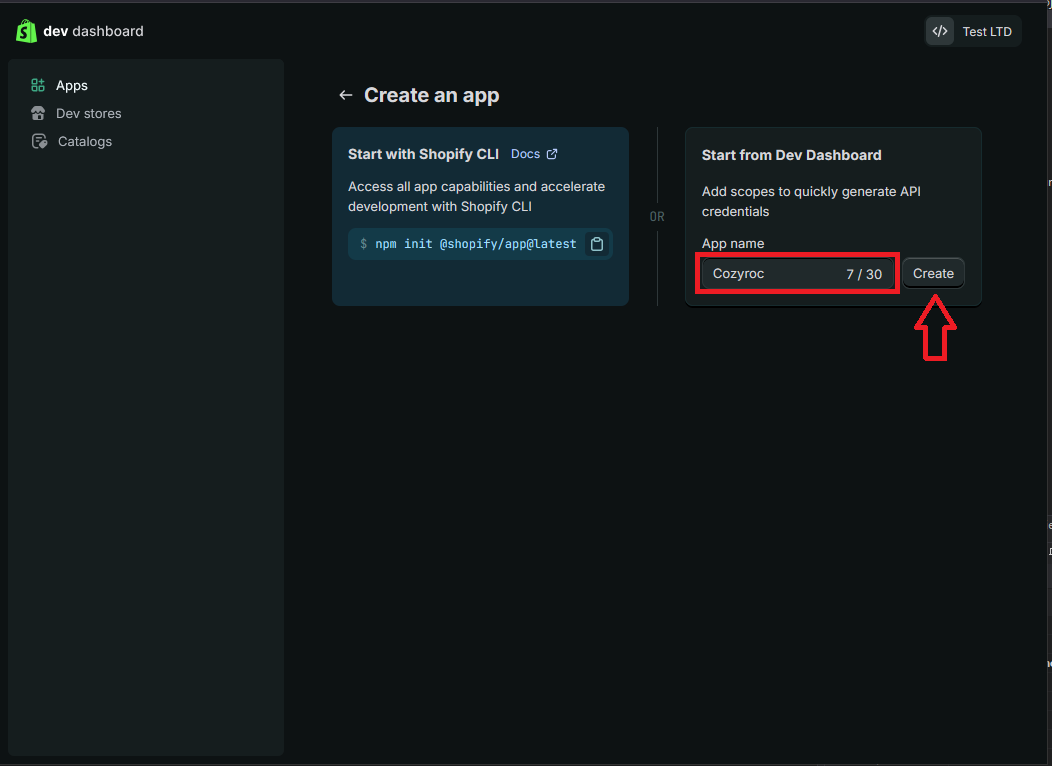The image size is (1052, 766).
Task: Open the Test LTD account switcher
Action: [x=986, y=32]
